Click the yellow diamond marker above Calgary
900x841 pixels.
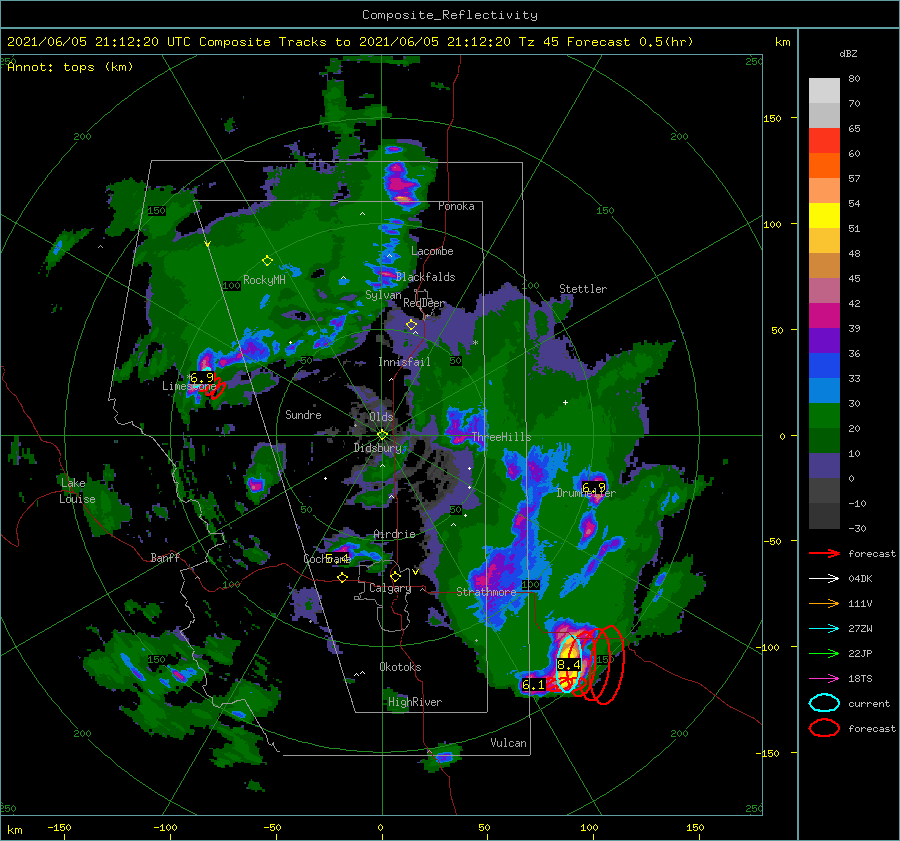[395, 576]
